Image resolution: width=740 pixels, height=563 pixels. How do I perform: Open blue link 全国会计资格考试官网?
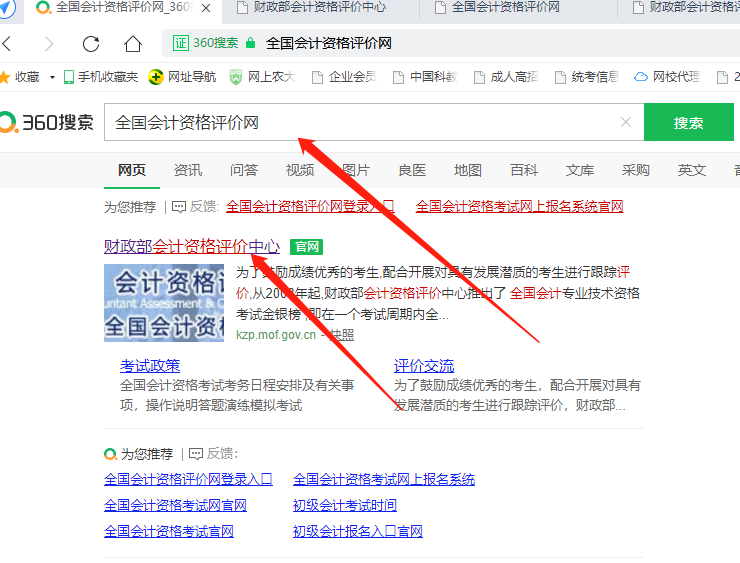click(169, 531)
